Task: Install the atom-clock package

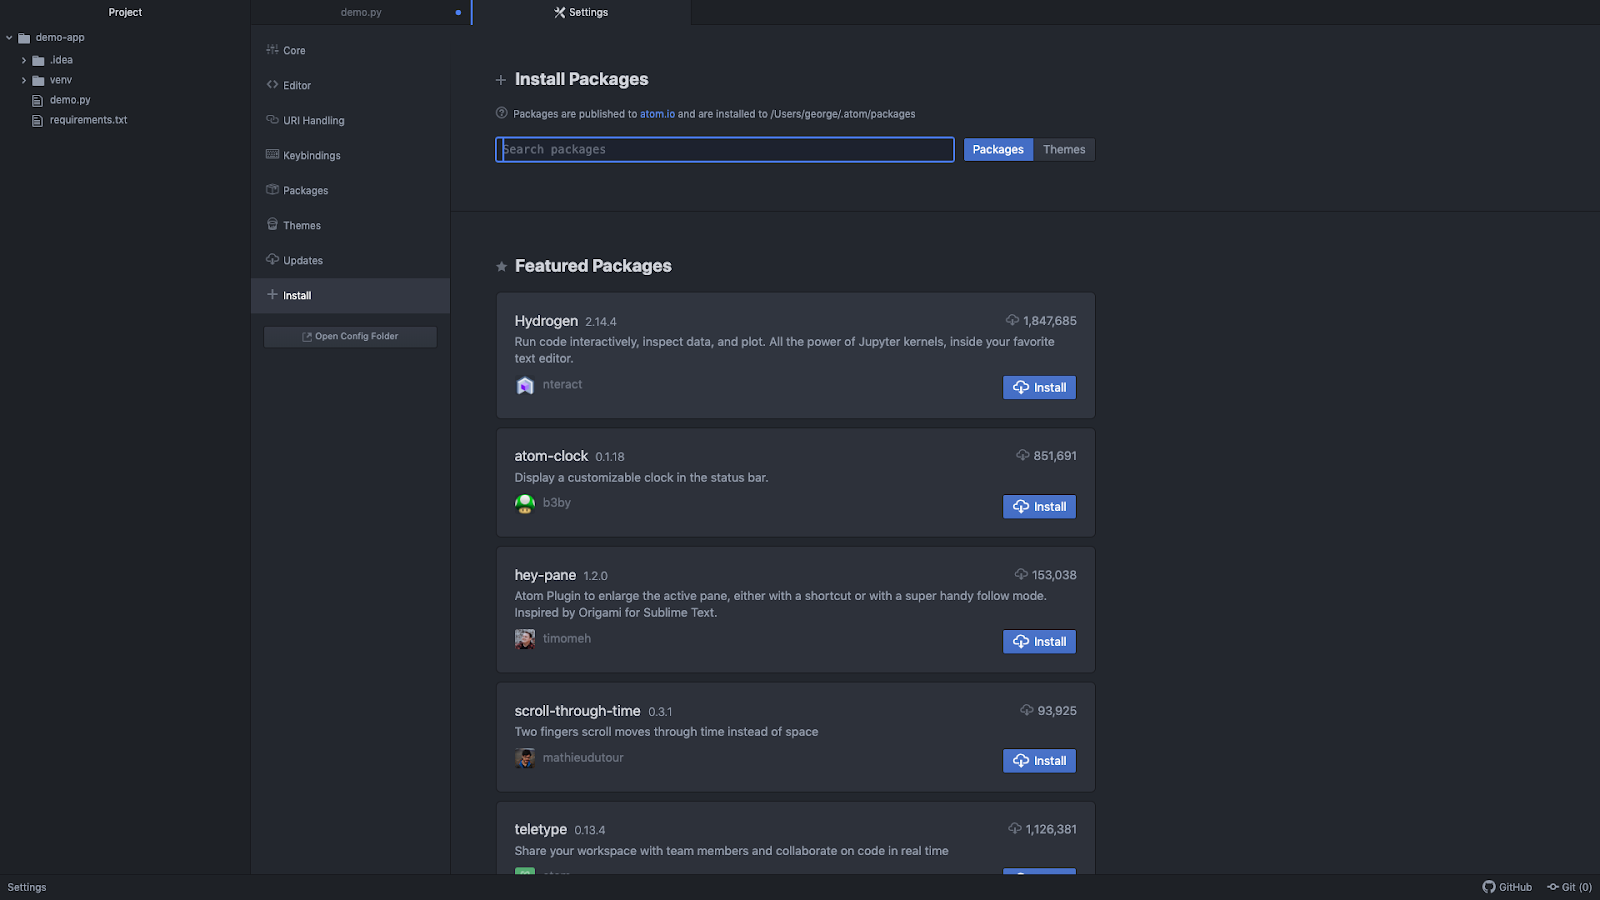Action: pos(1039,506)
